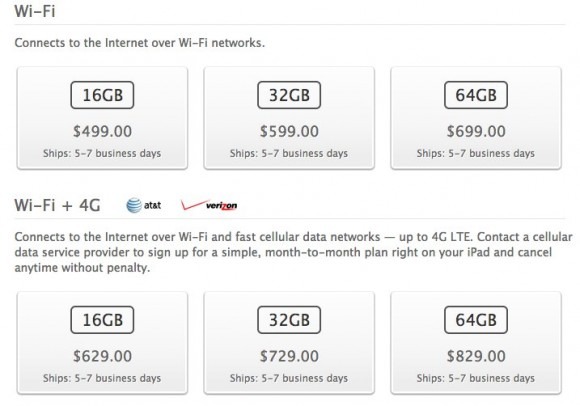This screenshot has width=580, height=406.
Task: Click the 64GB badge in Wi-Fi section
Action: pos(476,95)
